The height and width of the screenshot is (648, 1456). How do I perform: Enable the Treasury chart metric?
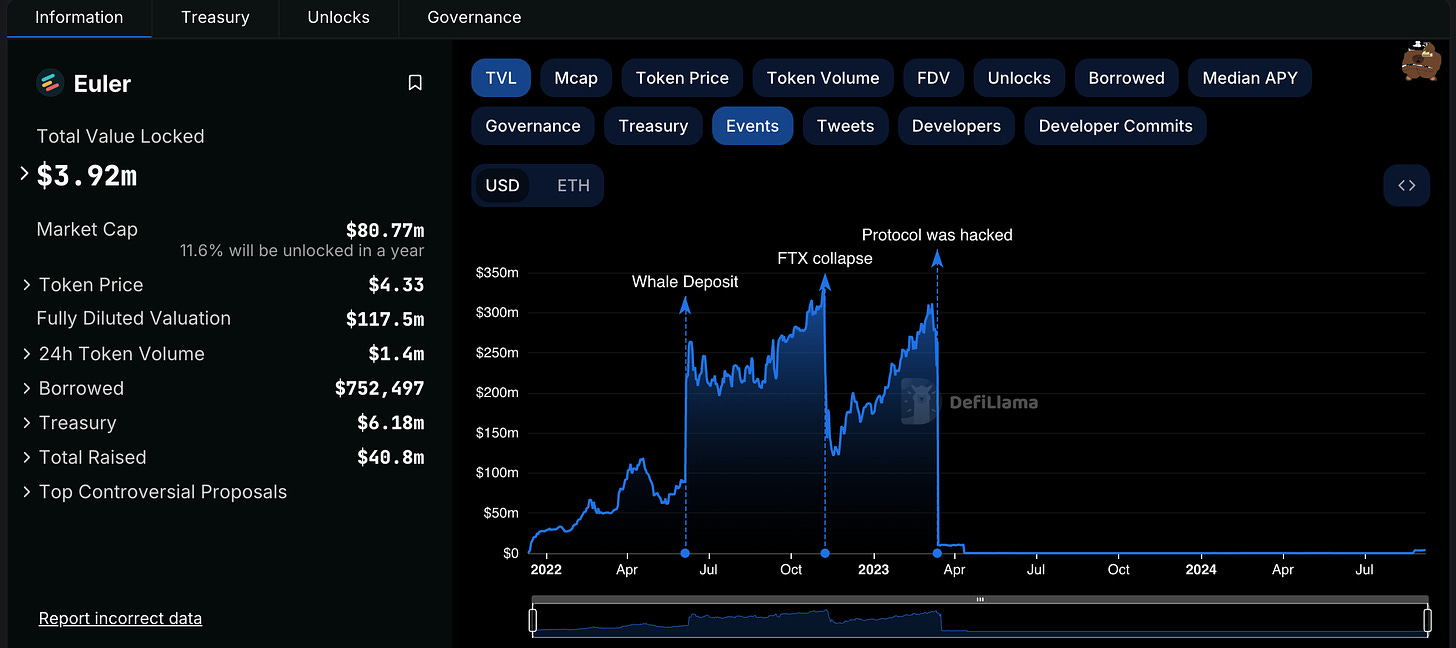[653, 126]
